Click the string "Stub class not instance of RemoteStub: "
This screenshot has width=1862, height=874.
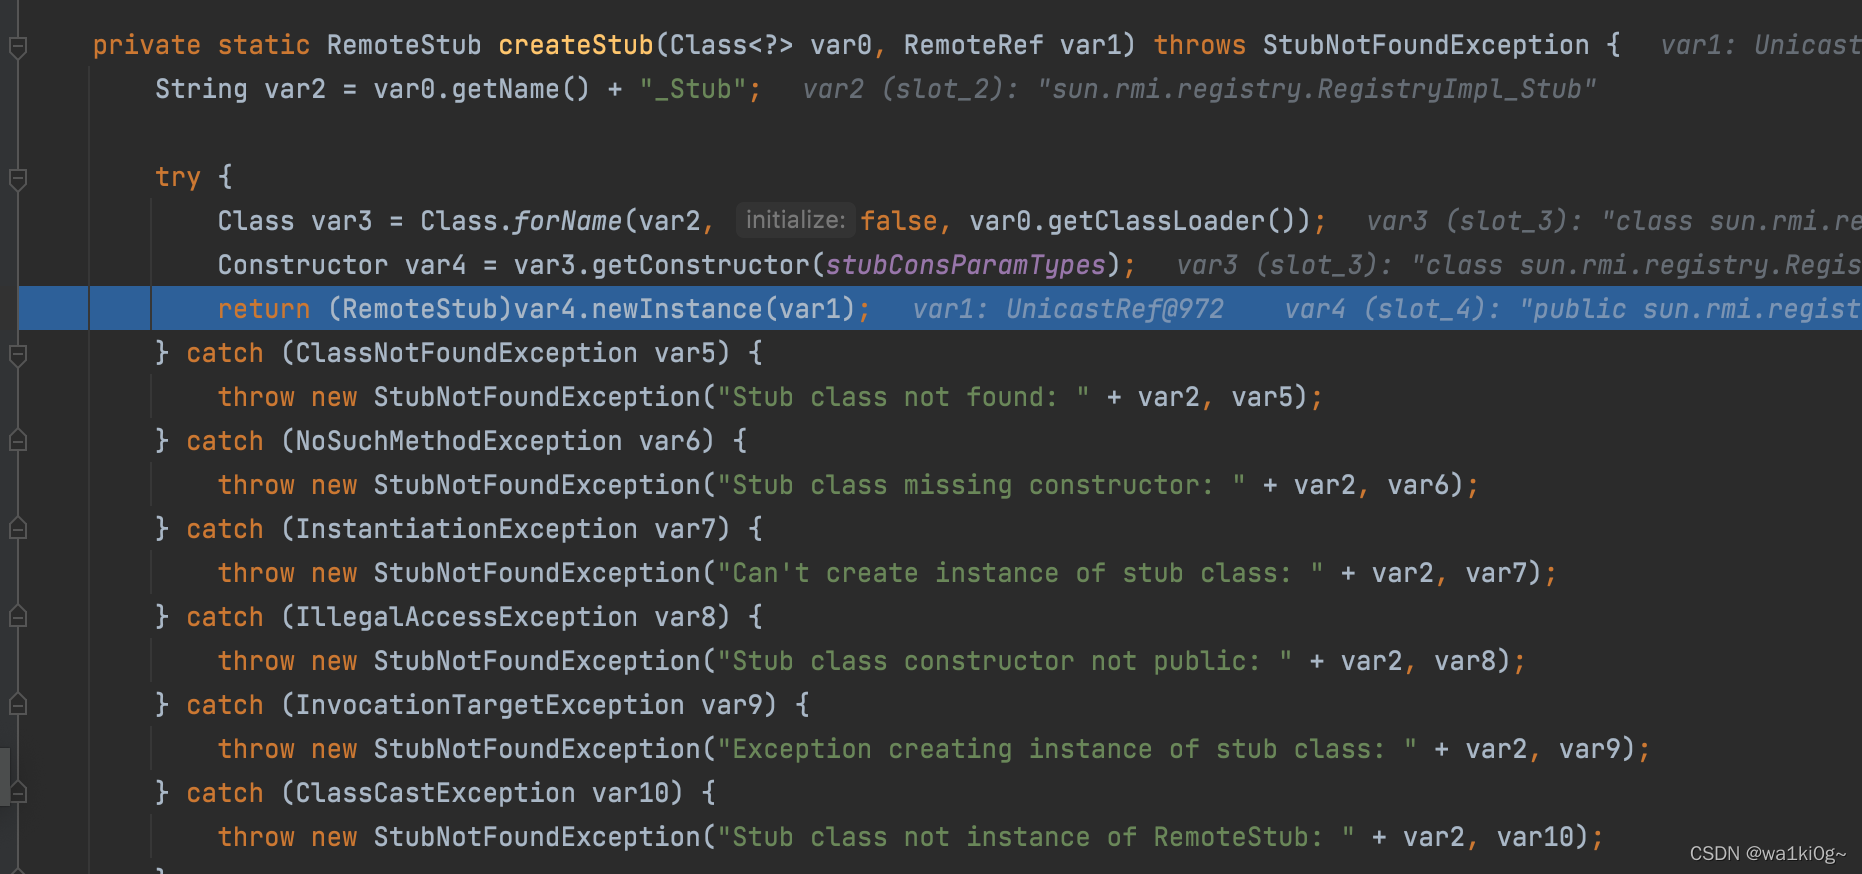click(1036, 837)
